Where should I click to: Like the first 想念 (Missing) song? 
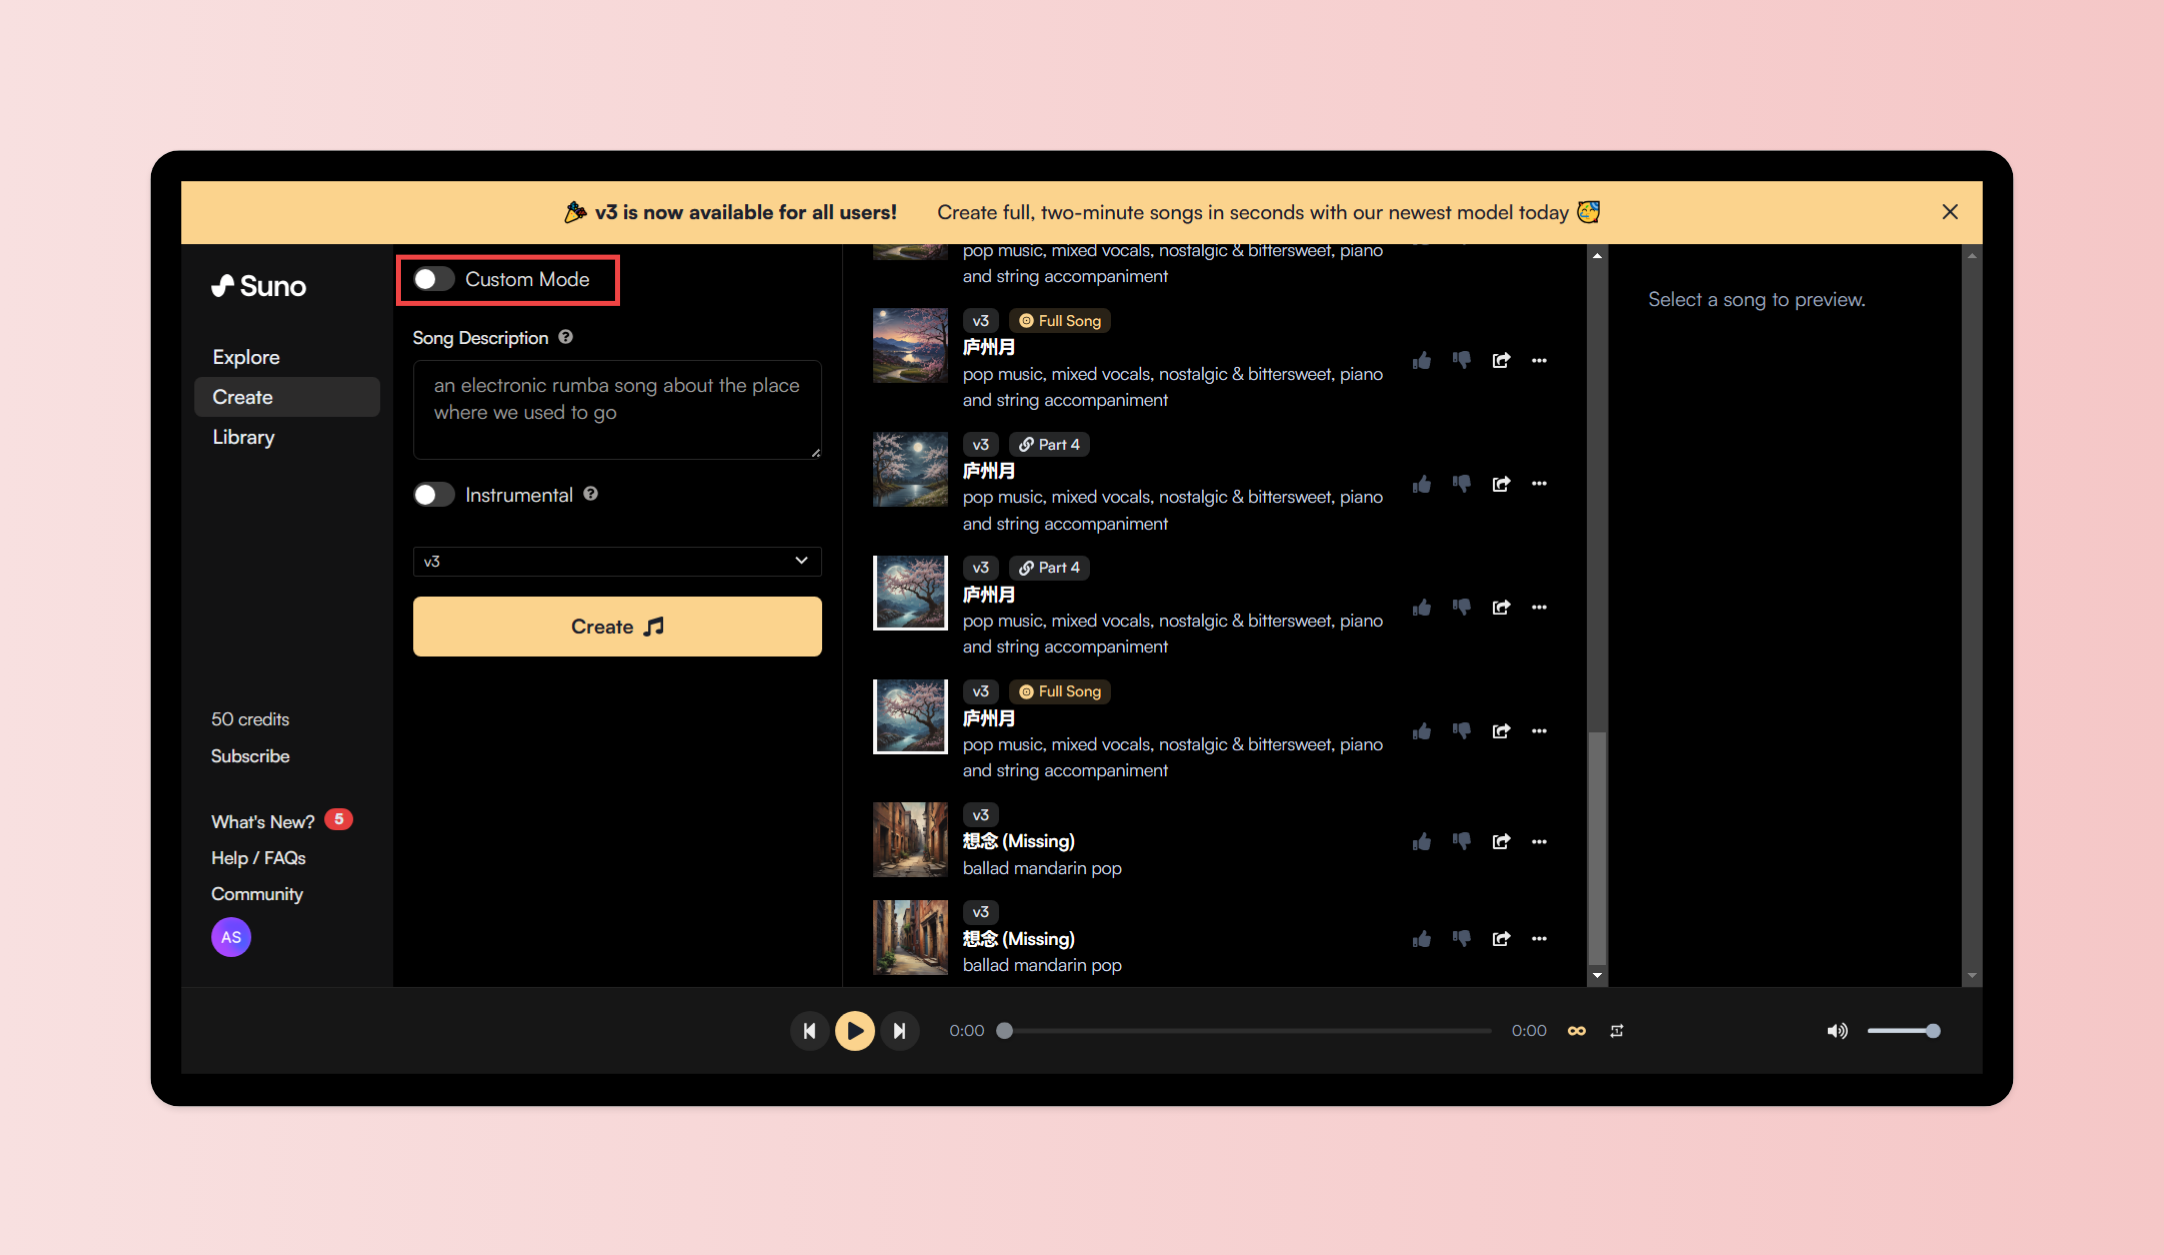(1421, 841)
